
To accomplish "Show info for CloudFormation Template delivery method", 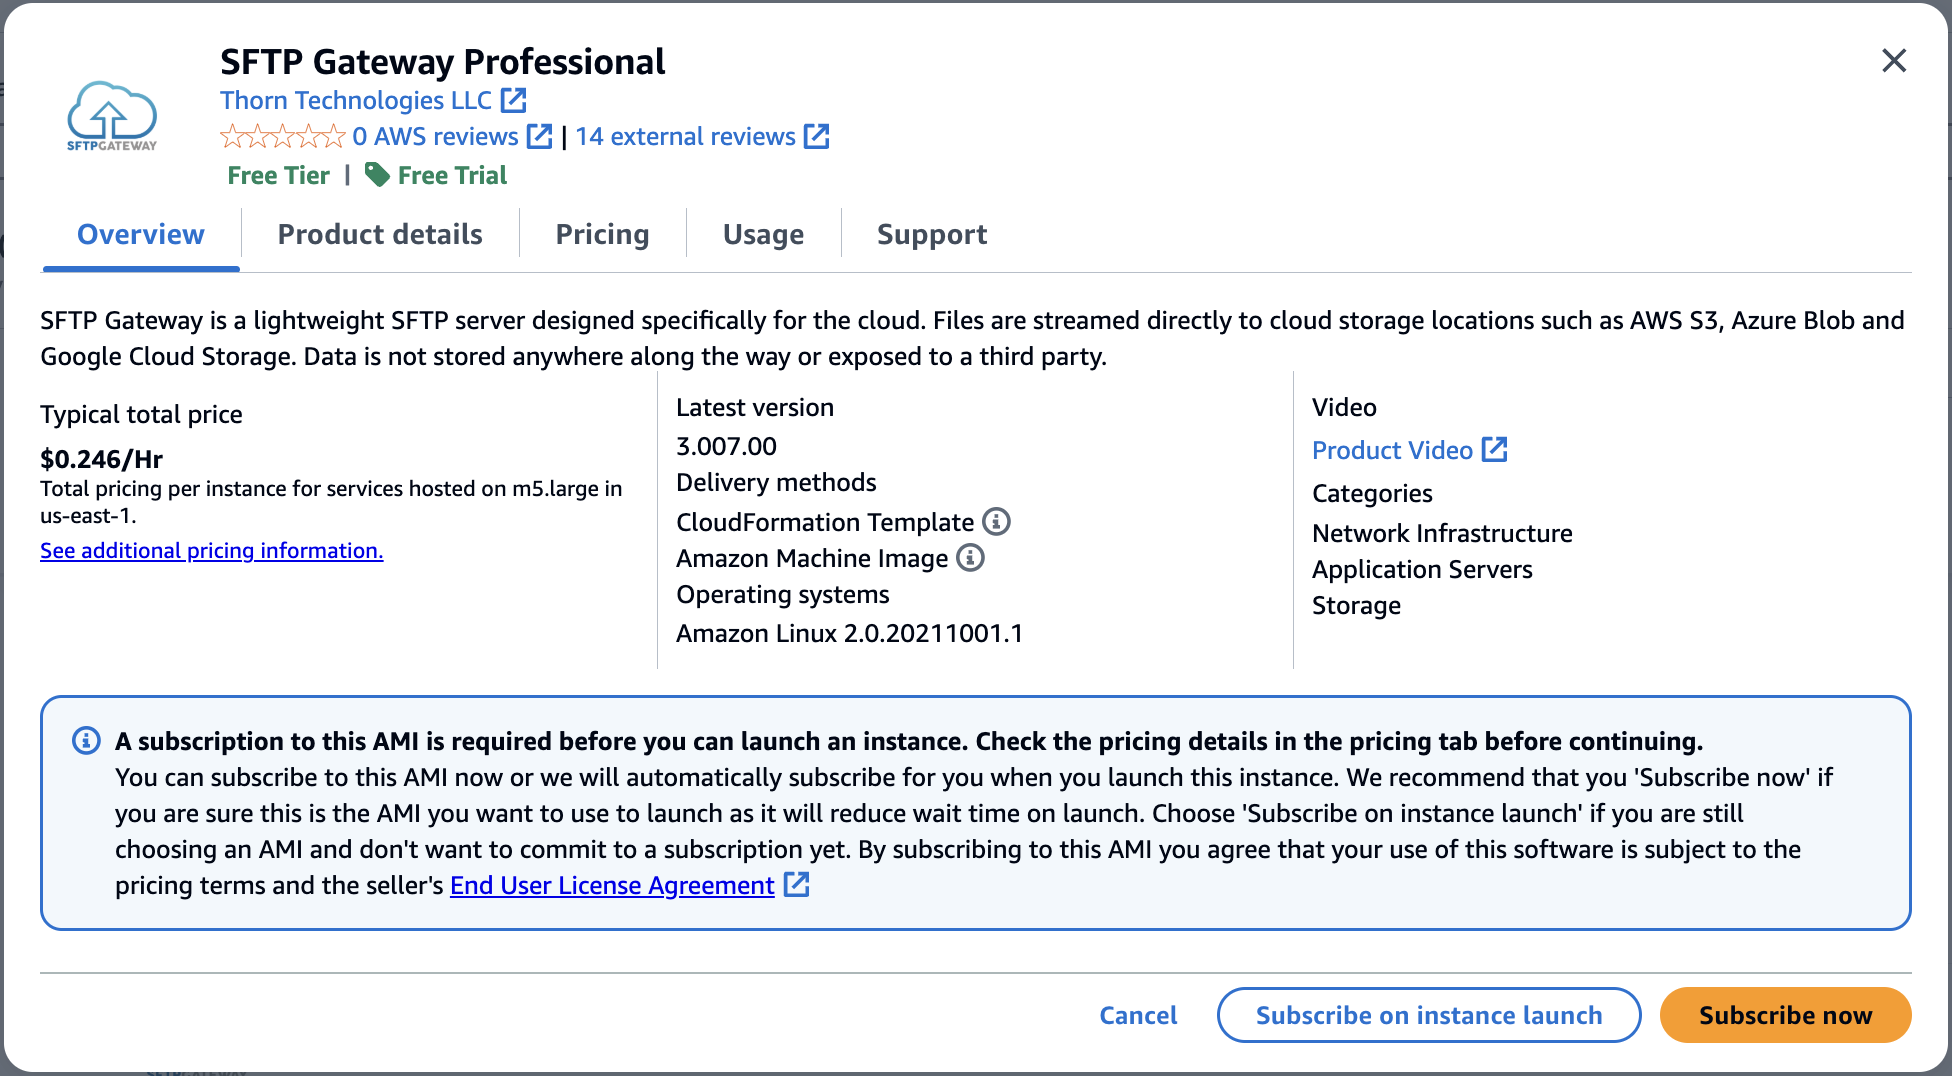I will (x=996, y=521).
